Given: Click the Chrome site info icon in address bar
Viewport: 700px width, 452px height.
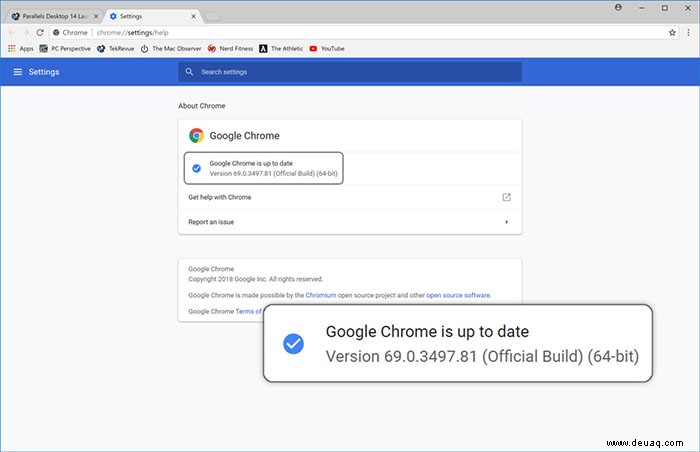Looking at the screenshot, I should pos(56,33).
